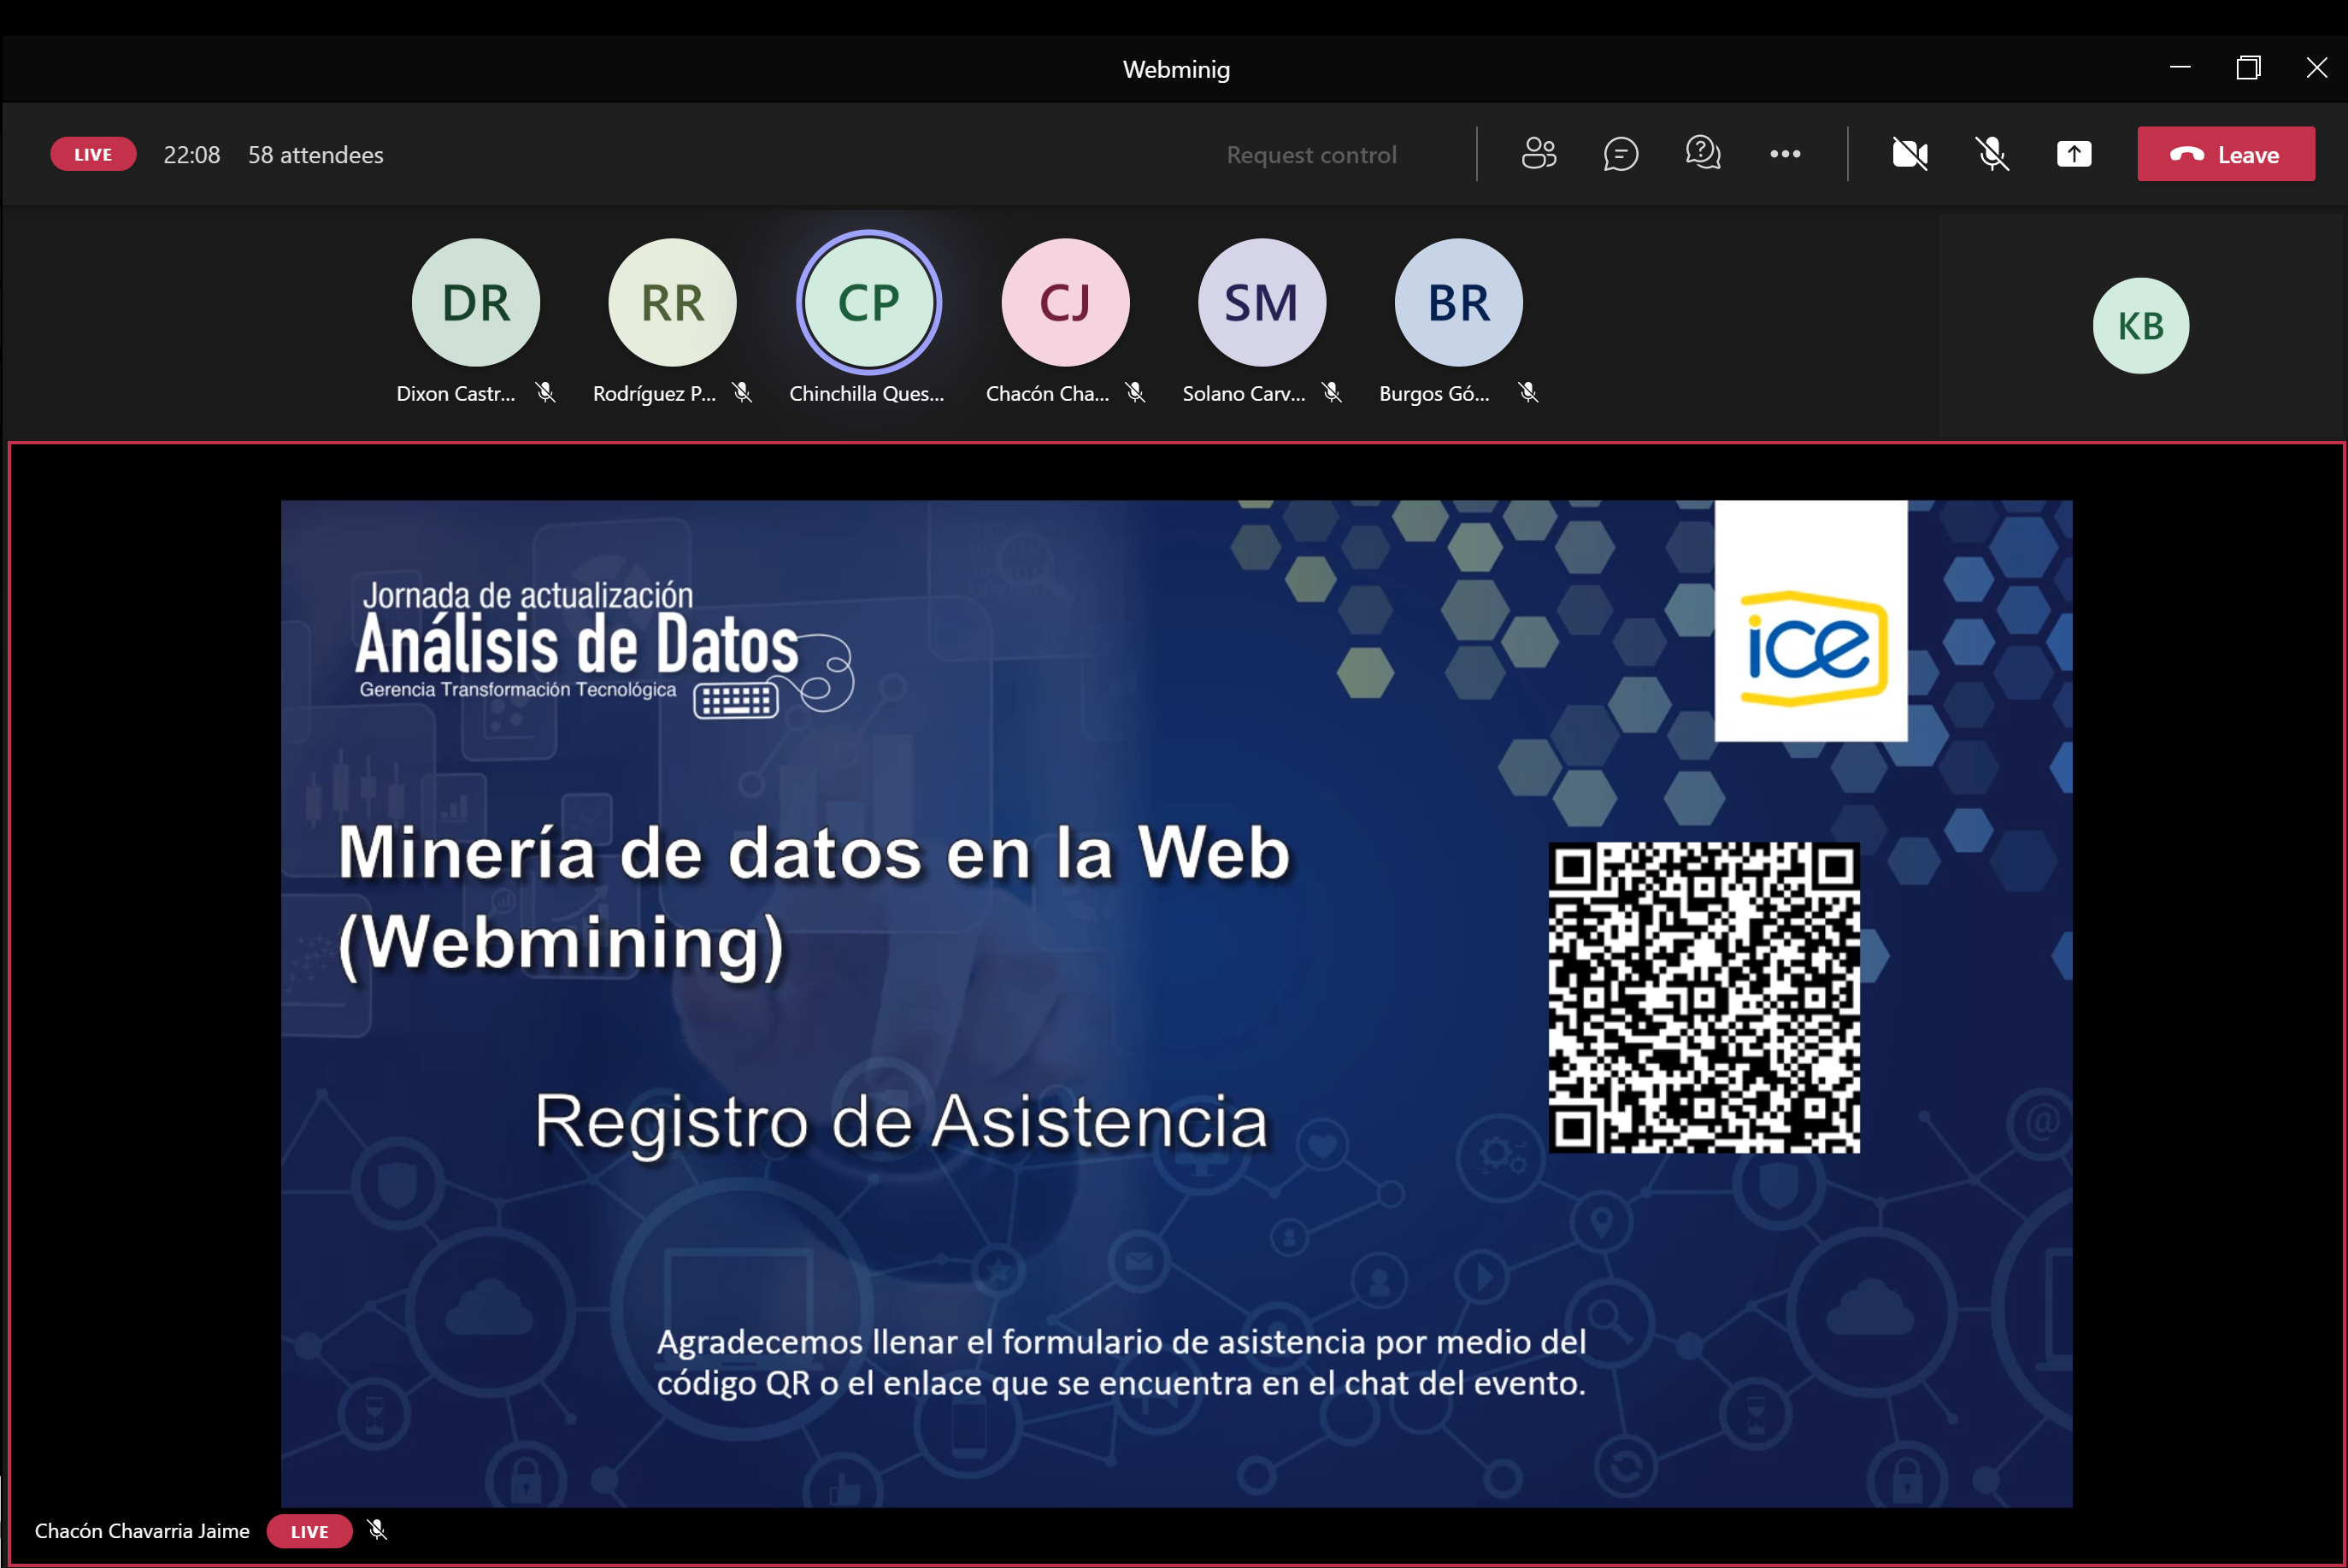
Task: Select the KB participant avatar
Action: click(2140, 326)
